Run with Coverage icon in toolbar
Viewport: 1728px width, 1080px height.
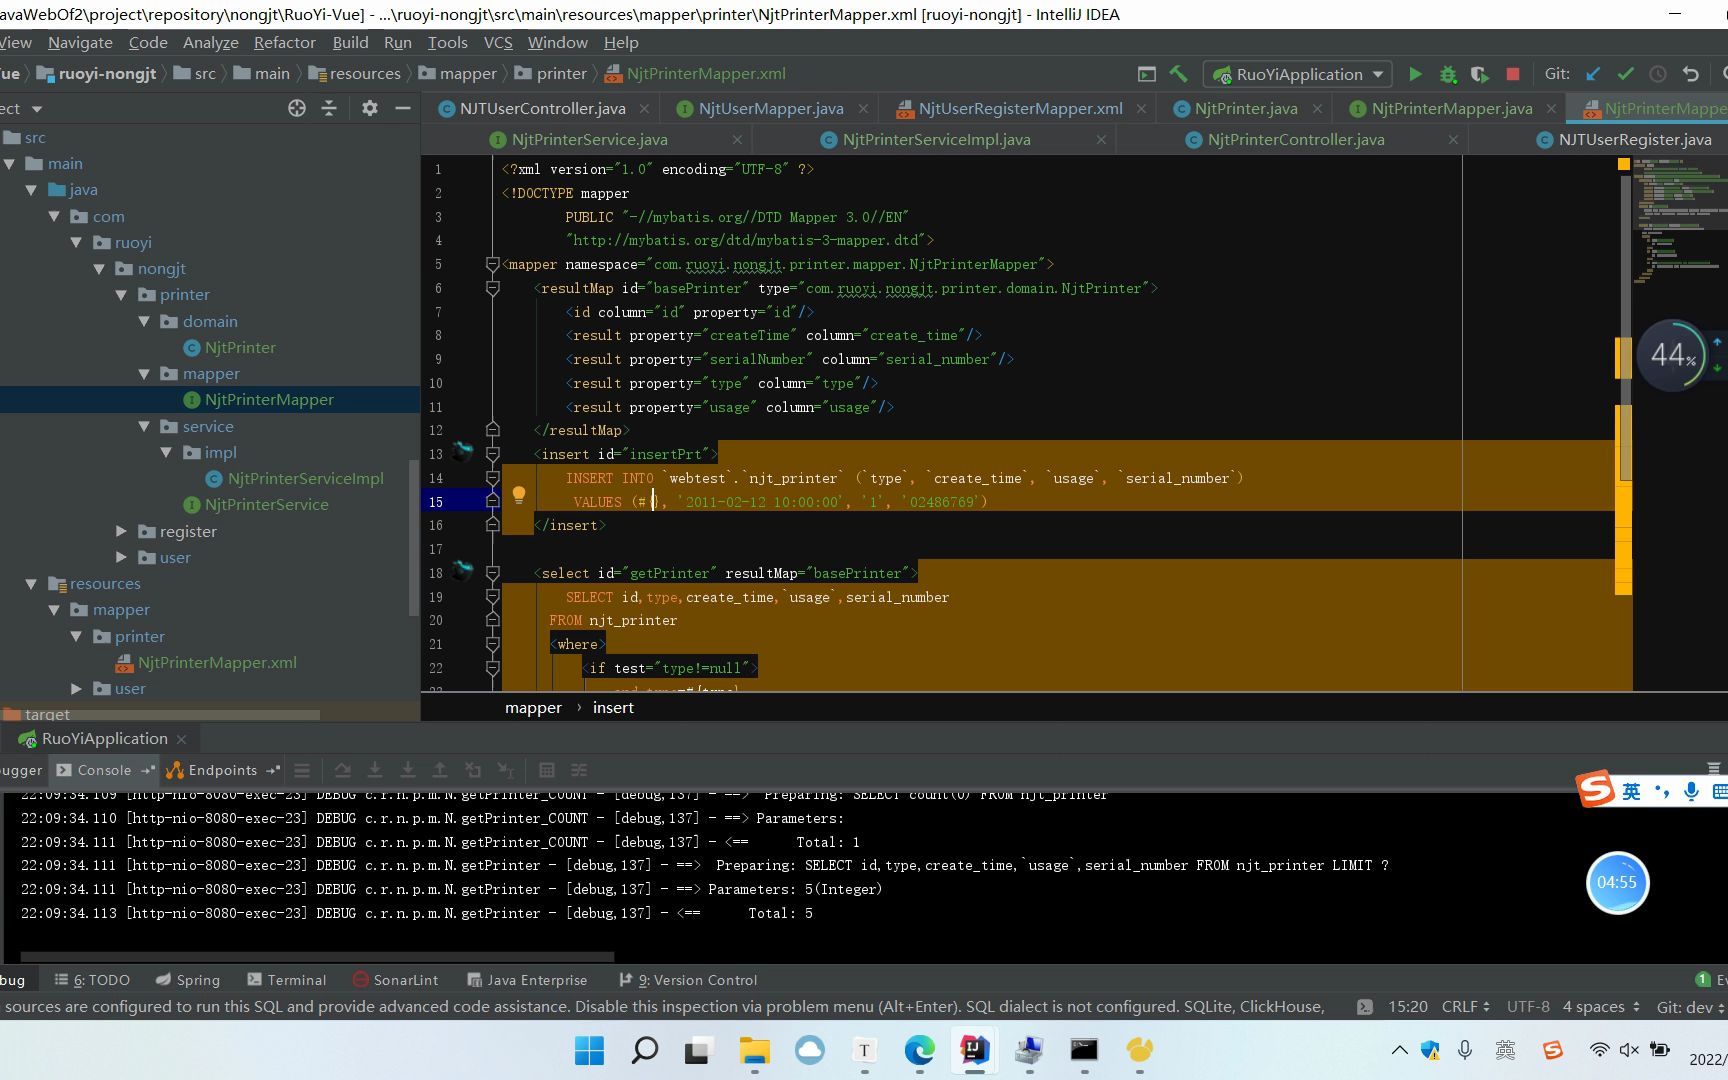tap(1480, 74)
